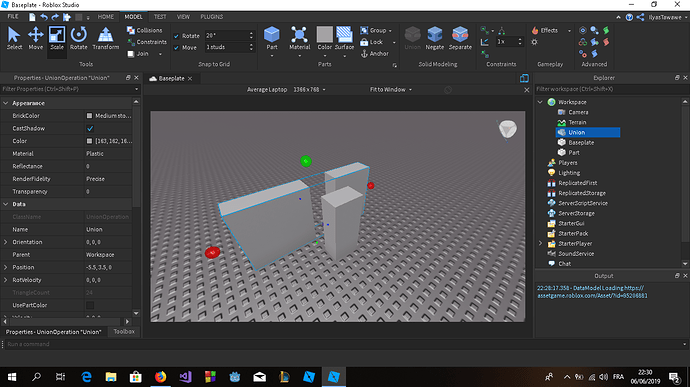Open Firefox from the taskbar

point(161,377)
